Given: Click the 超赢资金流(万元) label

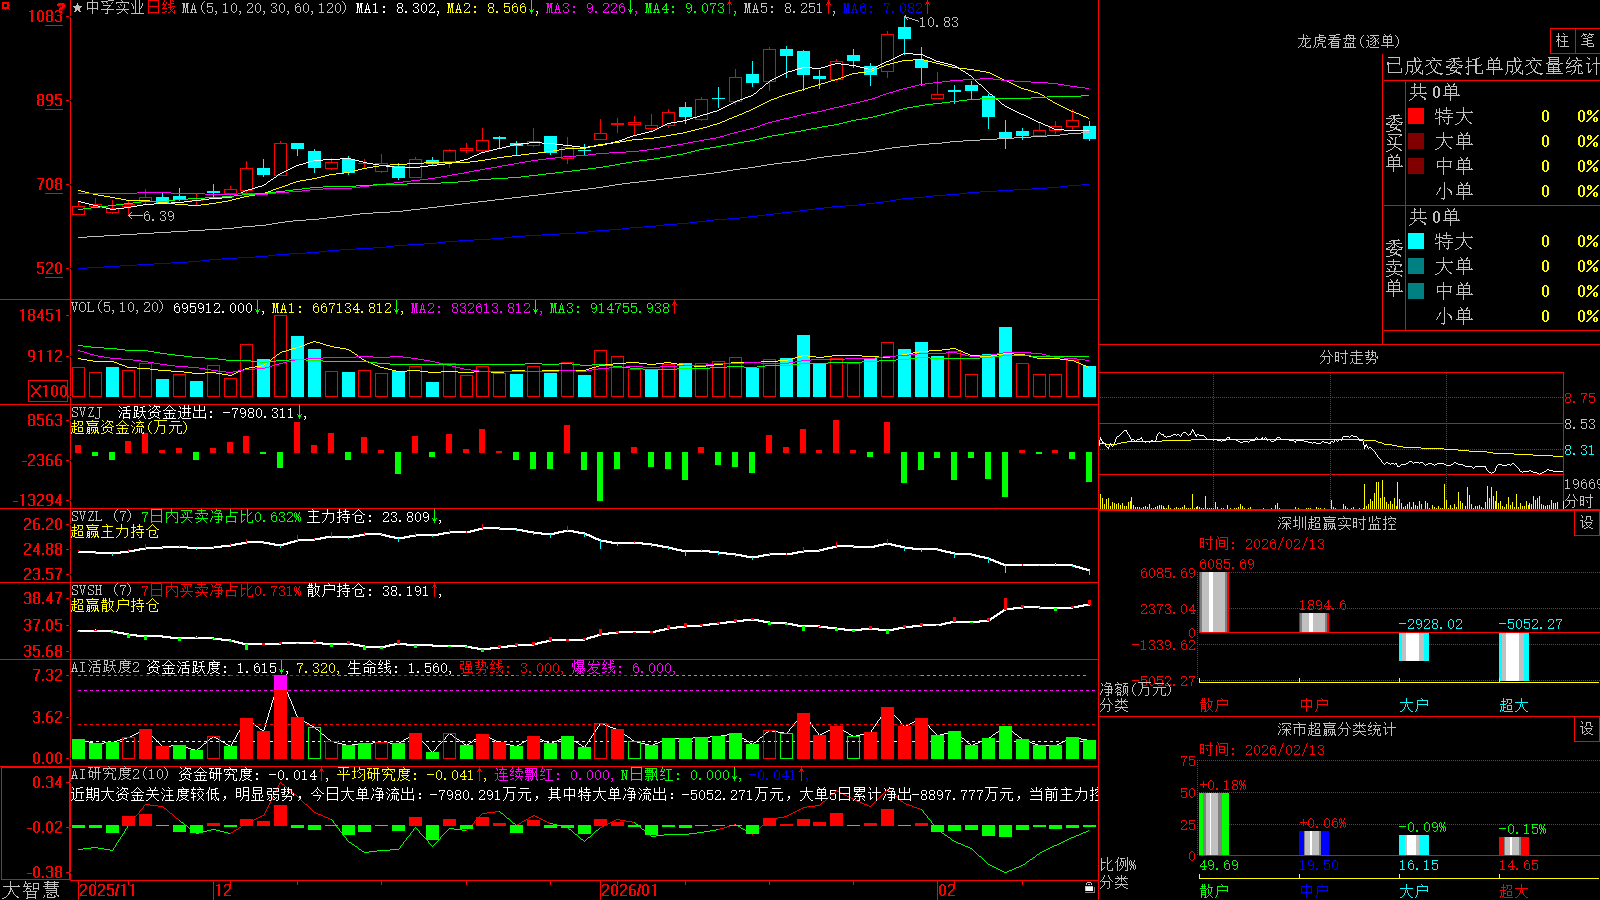Looking at the screenshot, I should (129, 427).
